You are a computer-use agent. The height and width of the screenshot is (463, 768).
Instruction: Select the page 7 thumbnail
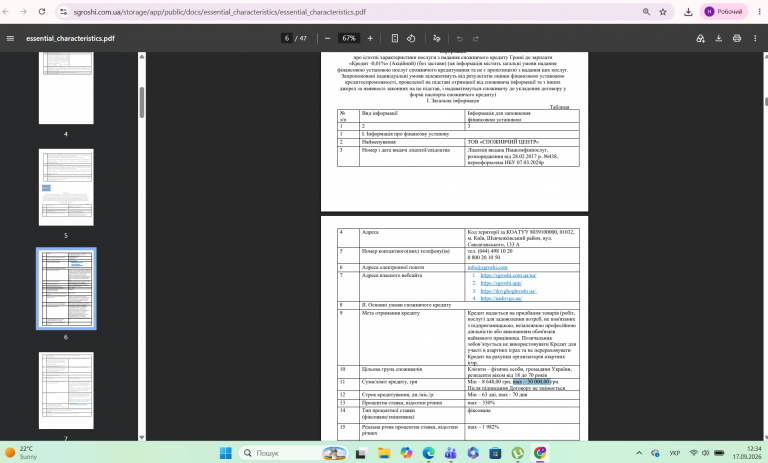click(66, 390)
